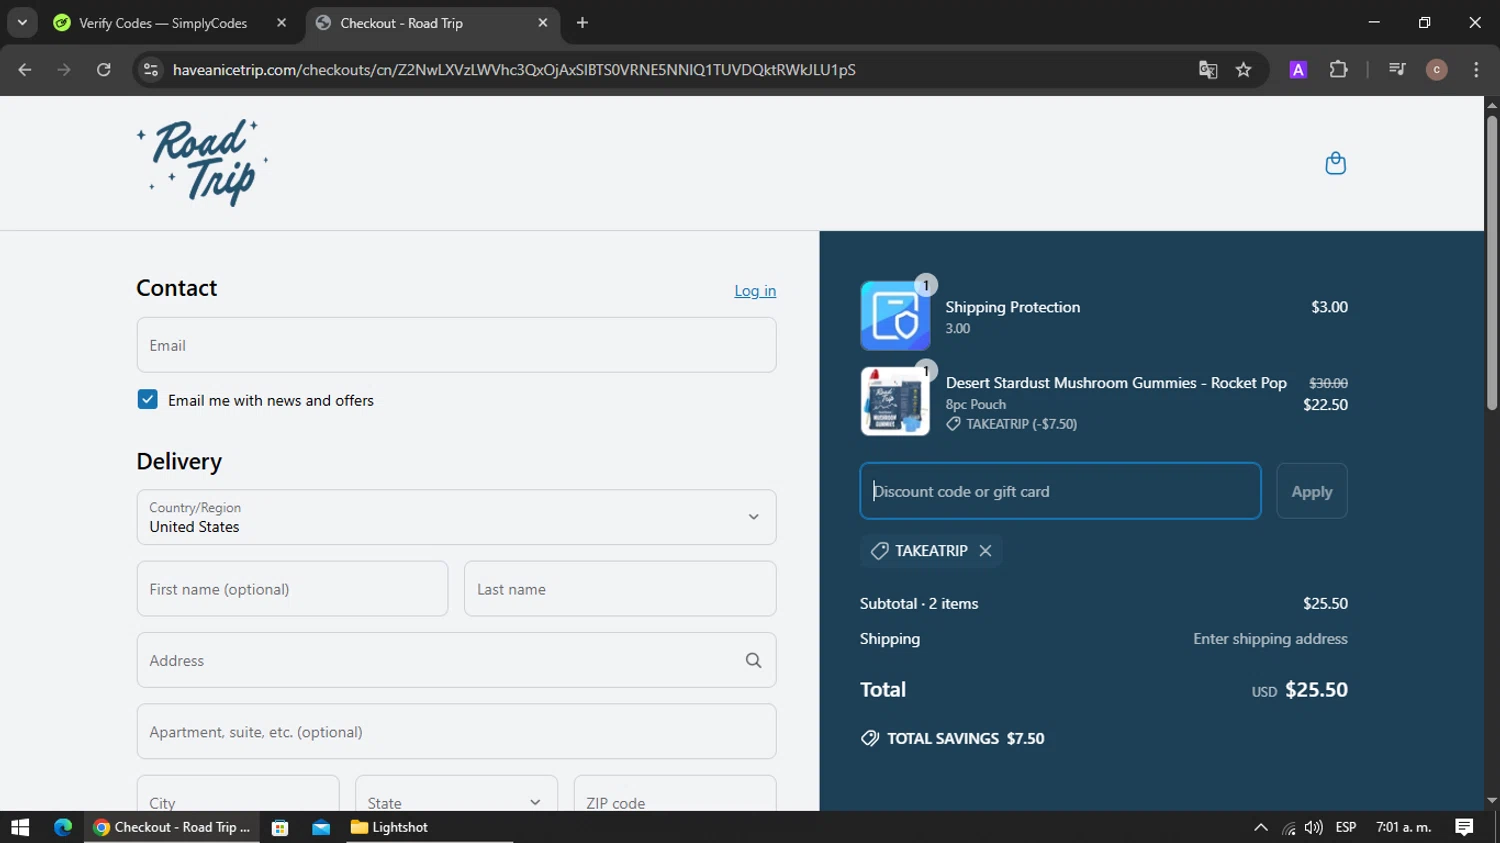Open the tab search dropdown arrow
Viewport: 1500px width, 843px height.
[22, 22]
